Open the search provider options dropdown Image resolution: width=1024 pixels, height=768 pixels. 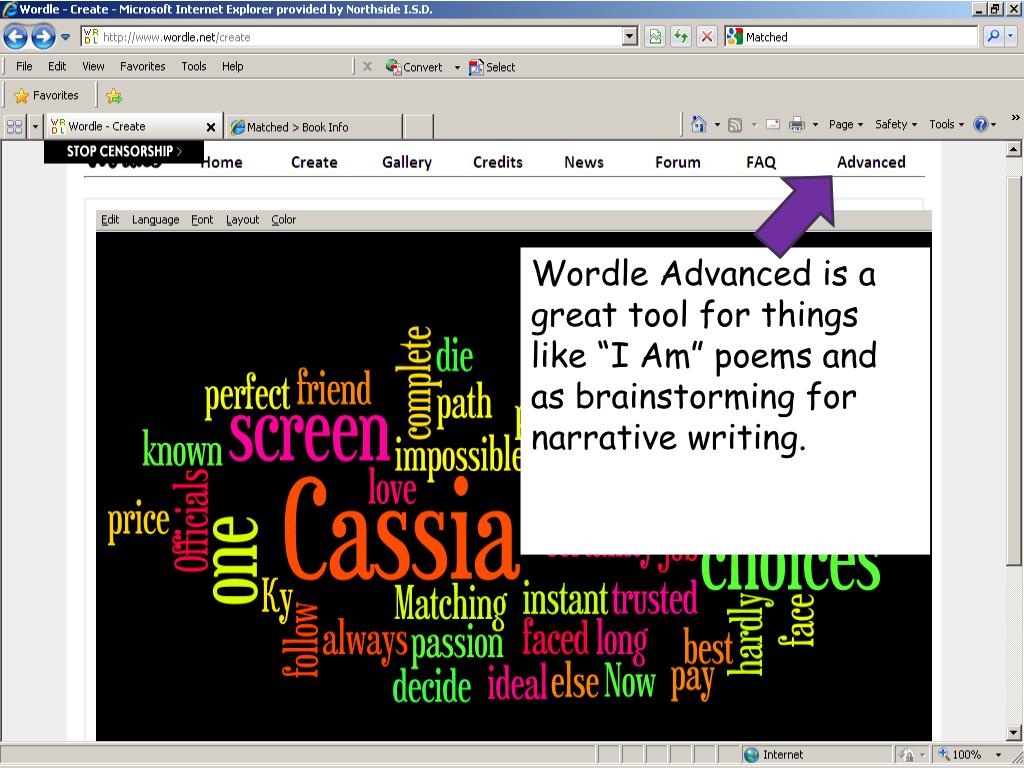[1011, 37]
